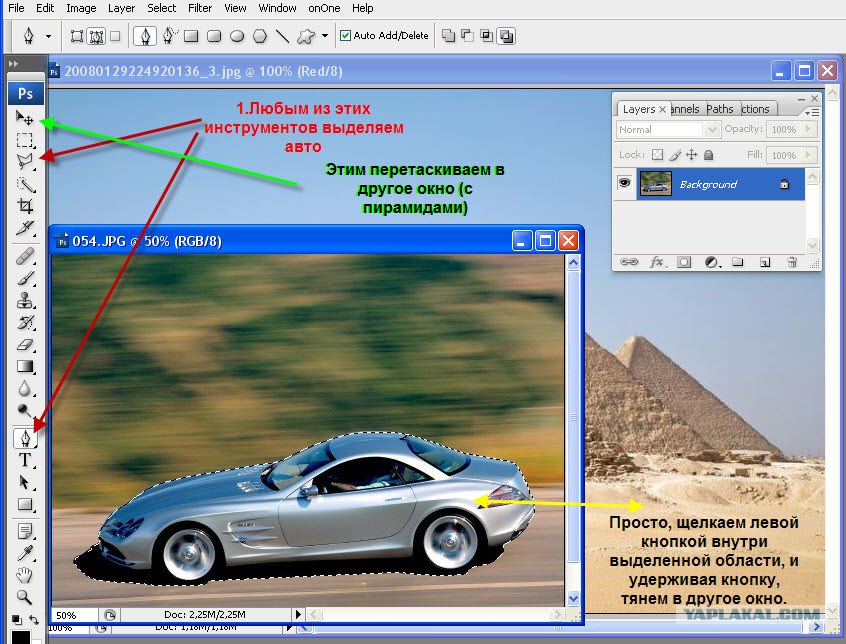Image resolution: width=846 pixels, height=644 pixels.
Task: Toggle lock transparent pixels in Layers panel
Action: [657, 155]
